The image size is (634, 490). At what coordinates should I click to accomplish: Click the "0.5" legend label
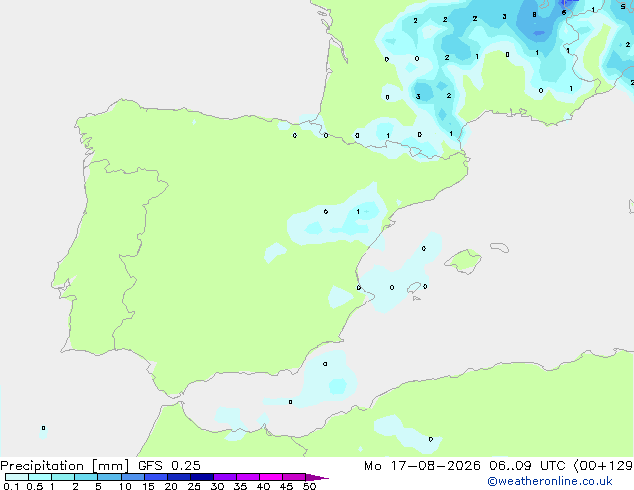point(35,486)
